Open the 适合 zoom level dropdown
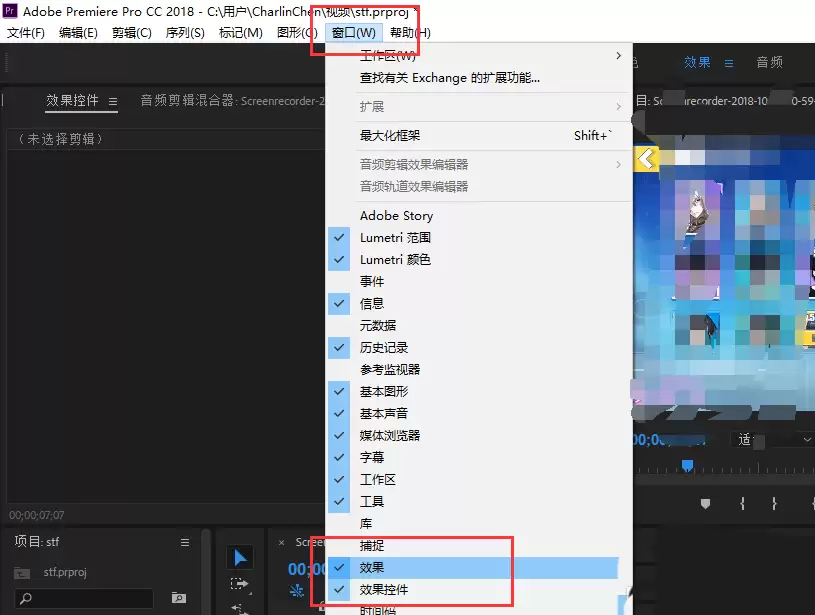 tap(770, 437)
